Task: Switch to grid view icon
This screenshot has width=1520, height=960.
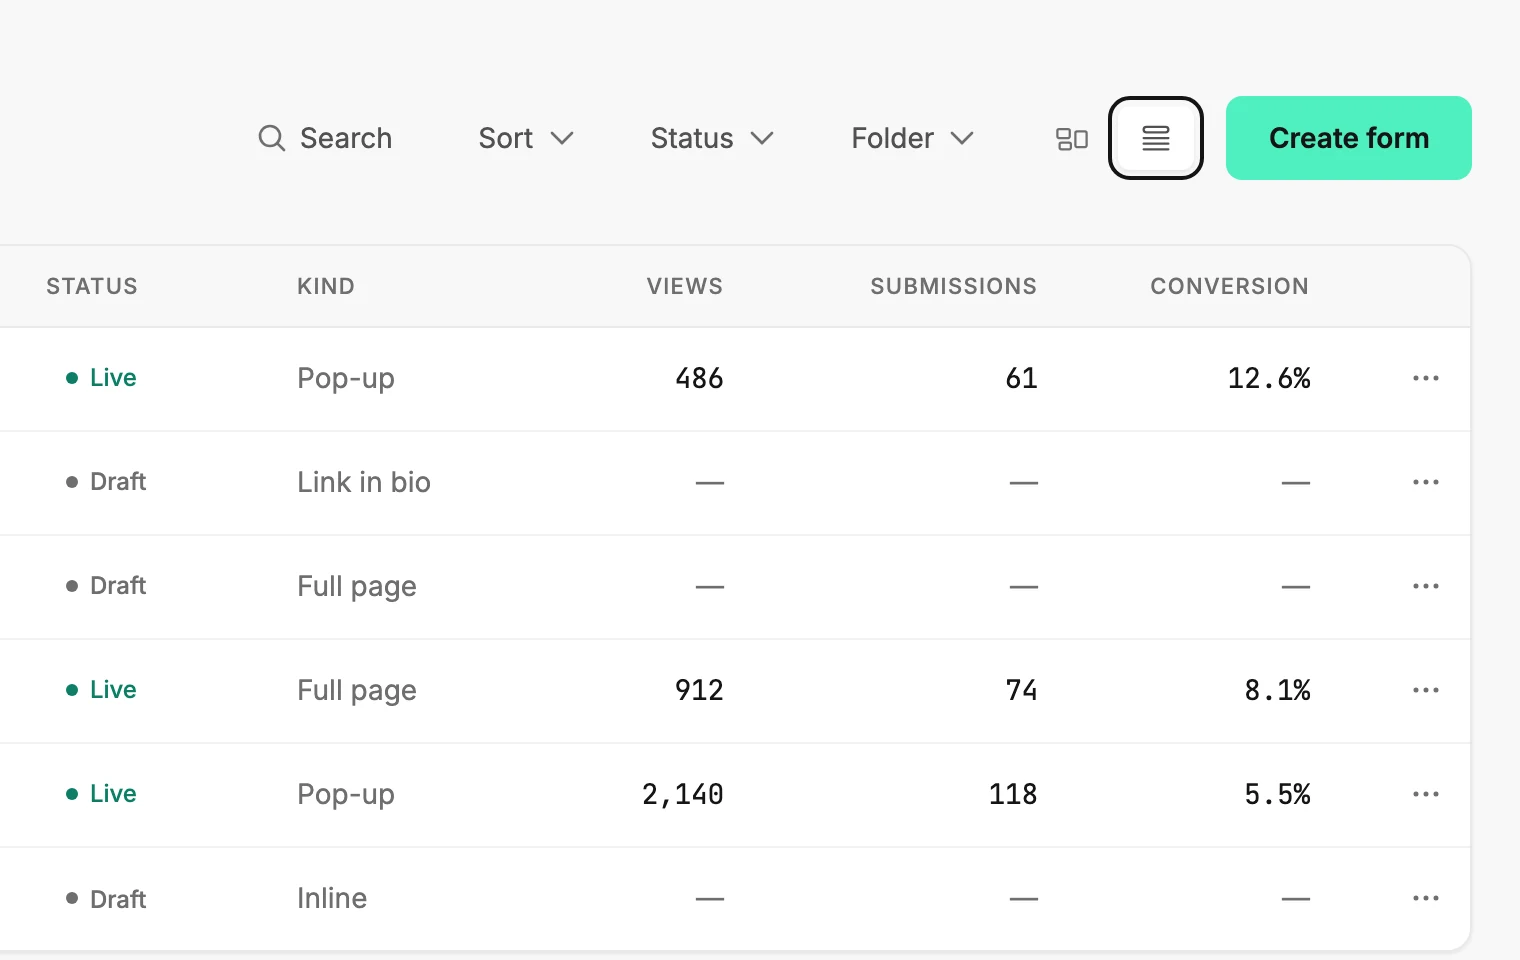Action: pyautogui.click(x=1072, y=139)
